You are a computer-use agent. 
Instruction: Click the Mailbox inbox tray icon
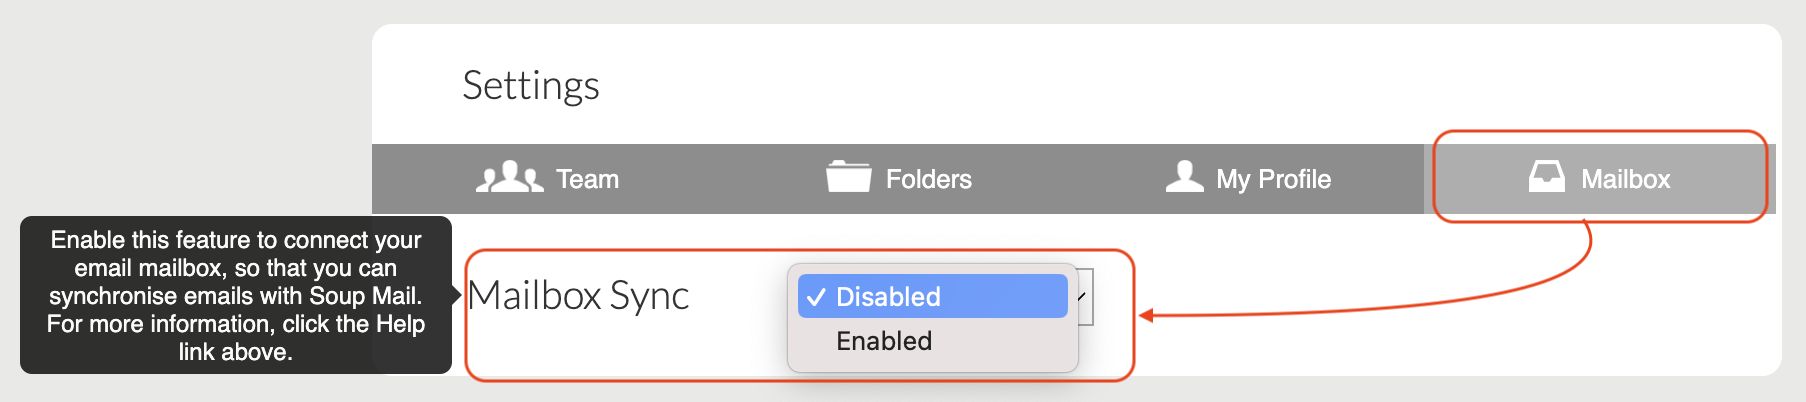(1546, 177)
